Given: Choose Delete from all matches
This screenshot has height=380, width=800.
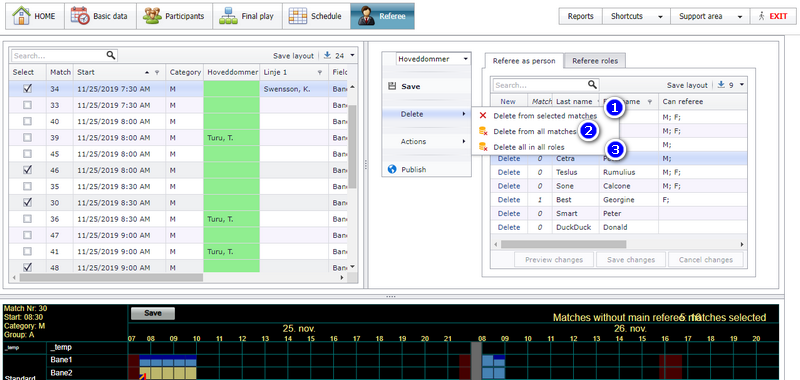Looking at the screenshot, I should 534,132.
